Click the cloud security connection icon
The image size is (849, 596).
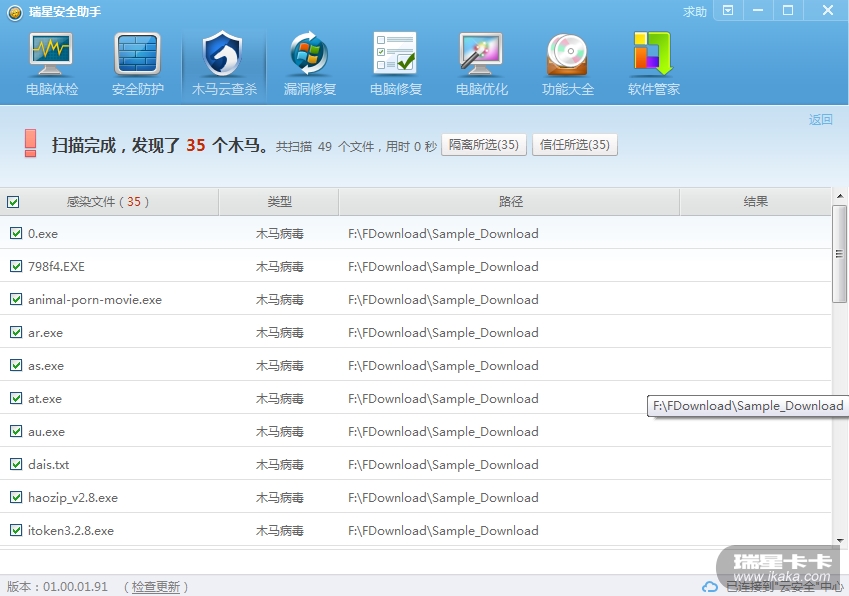click(x=710, y=587)
